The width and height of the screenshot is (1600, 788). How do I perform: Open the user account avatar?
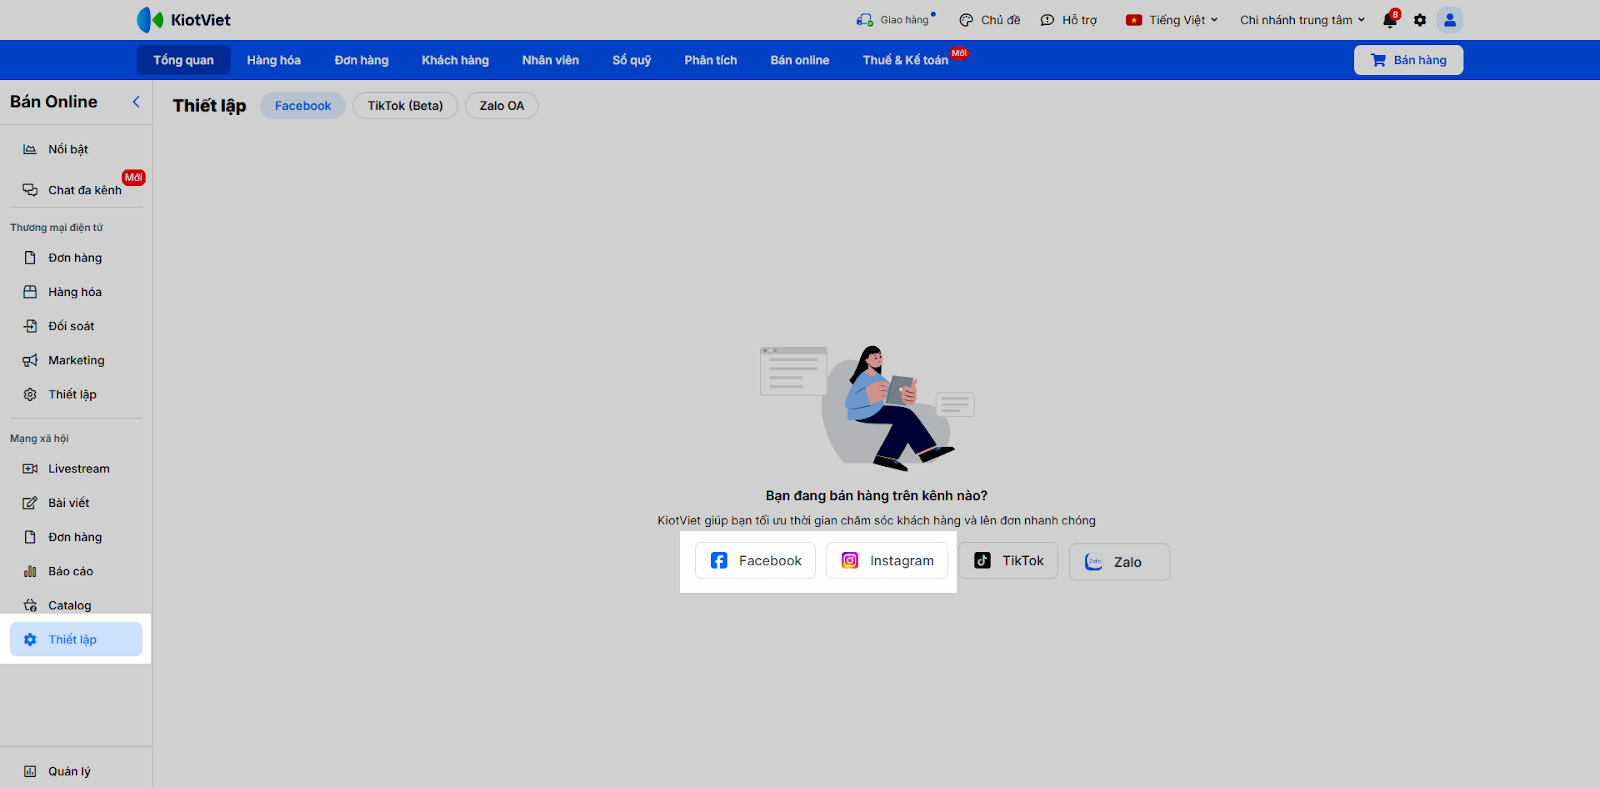[1450, 20]
